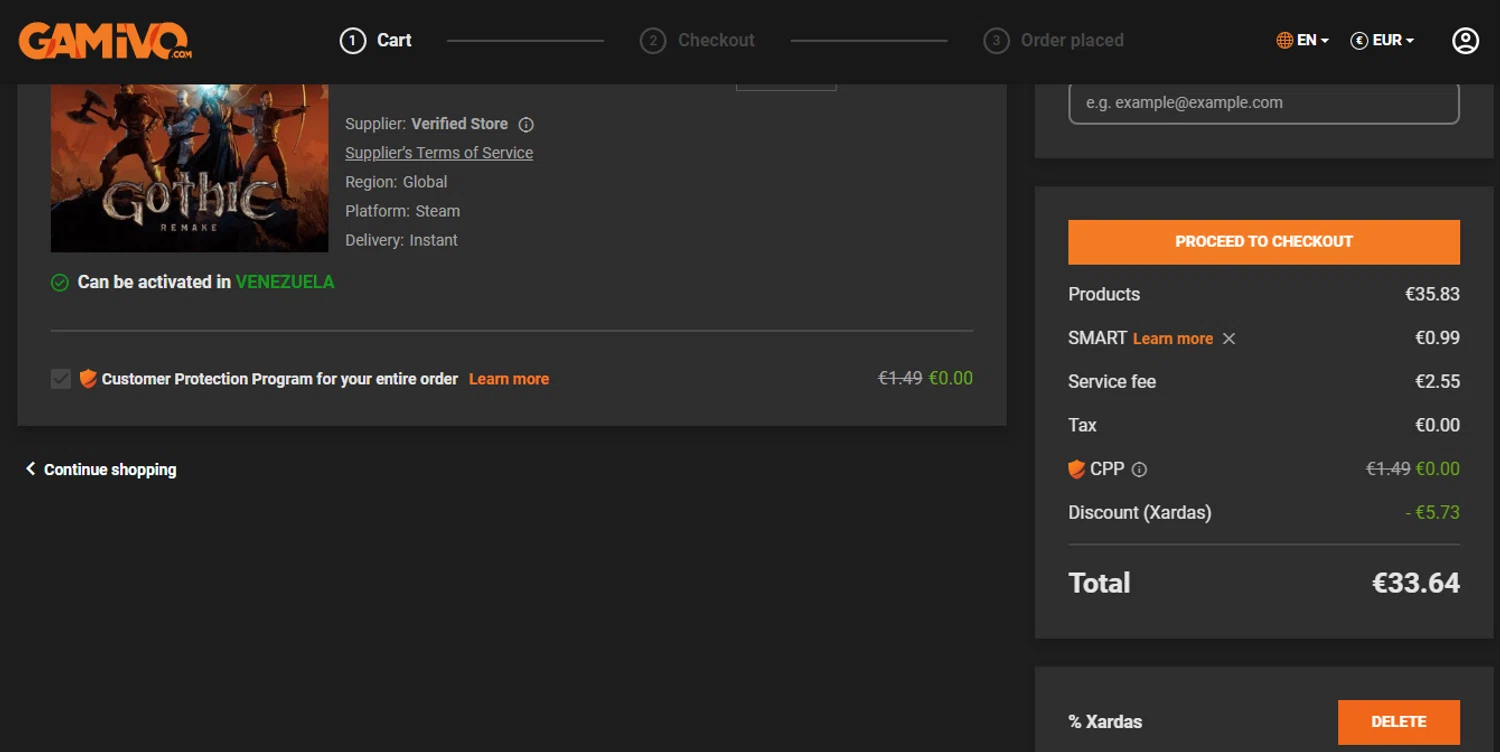Viewport: 1500px width, 752px height.
Task: Click the Customer Protection Program shield icon
Action: tap(88, 379)
